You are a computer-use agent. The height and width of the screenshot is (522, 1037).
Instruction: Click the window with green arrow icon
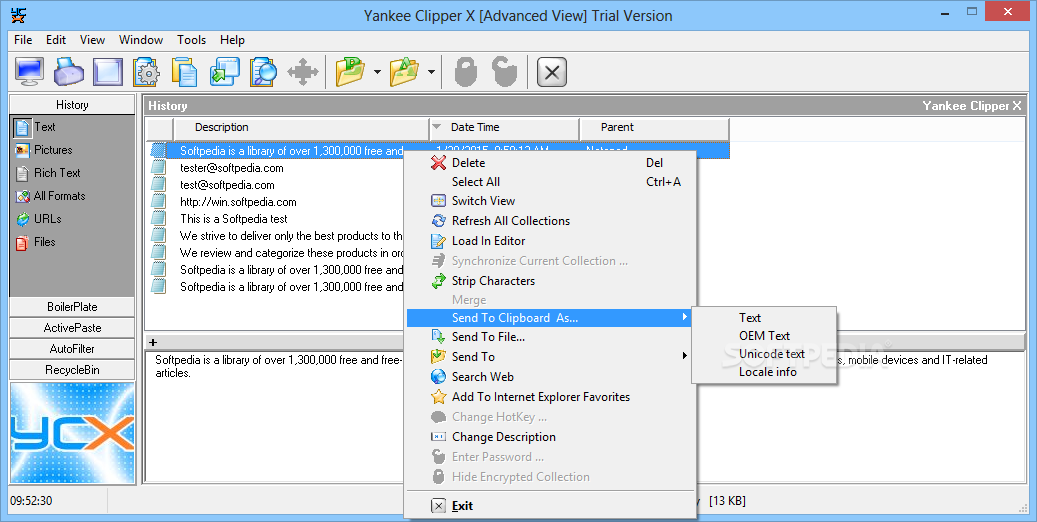pos(224,71)
